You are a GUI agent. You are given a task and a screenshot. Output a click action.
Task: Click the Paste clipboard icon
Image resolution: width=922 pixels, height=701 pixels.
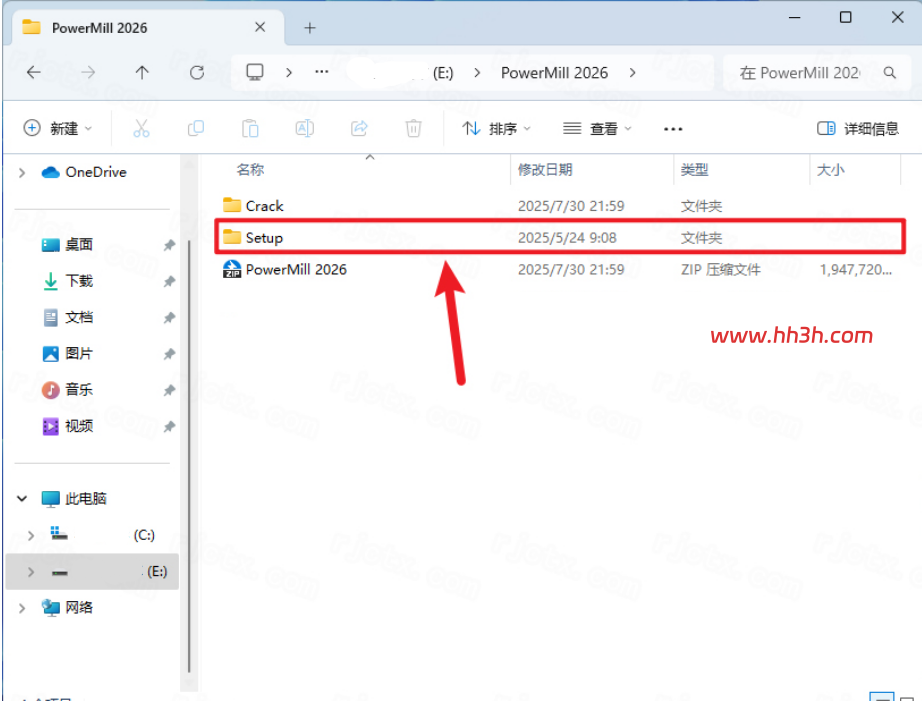(250, 128)
